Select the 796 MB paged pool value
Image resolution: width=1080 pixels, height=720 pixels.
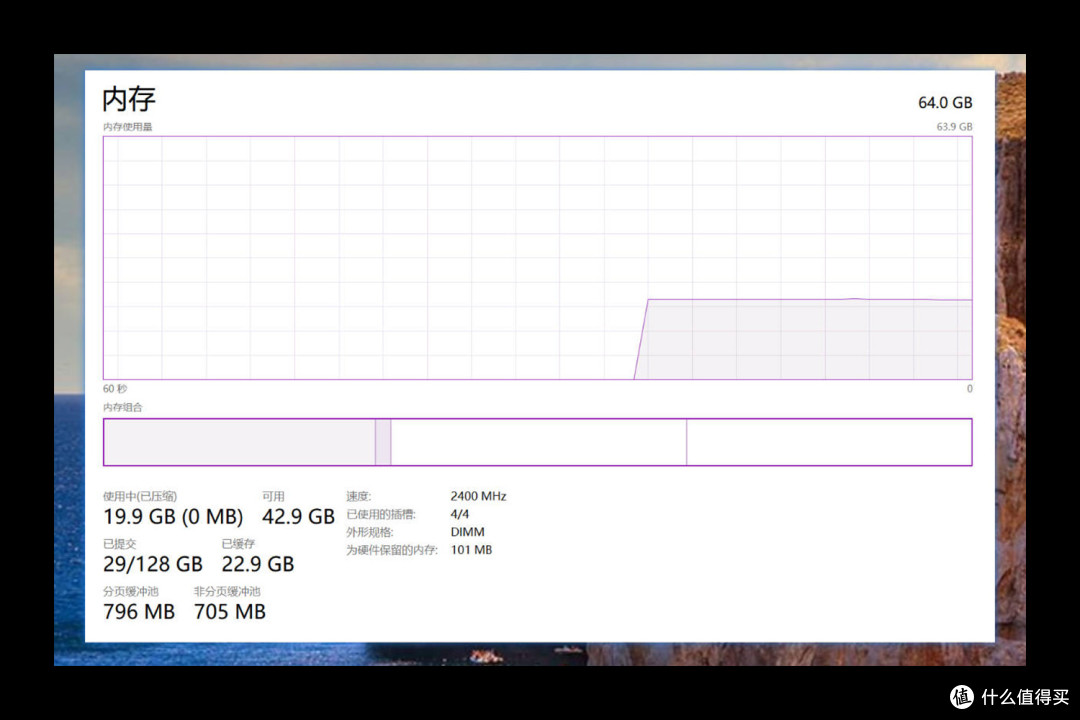click(x=138, y=611)
